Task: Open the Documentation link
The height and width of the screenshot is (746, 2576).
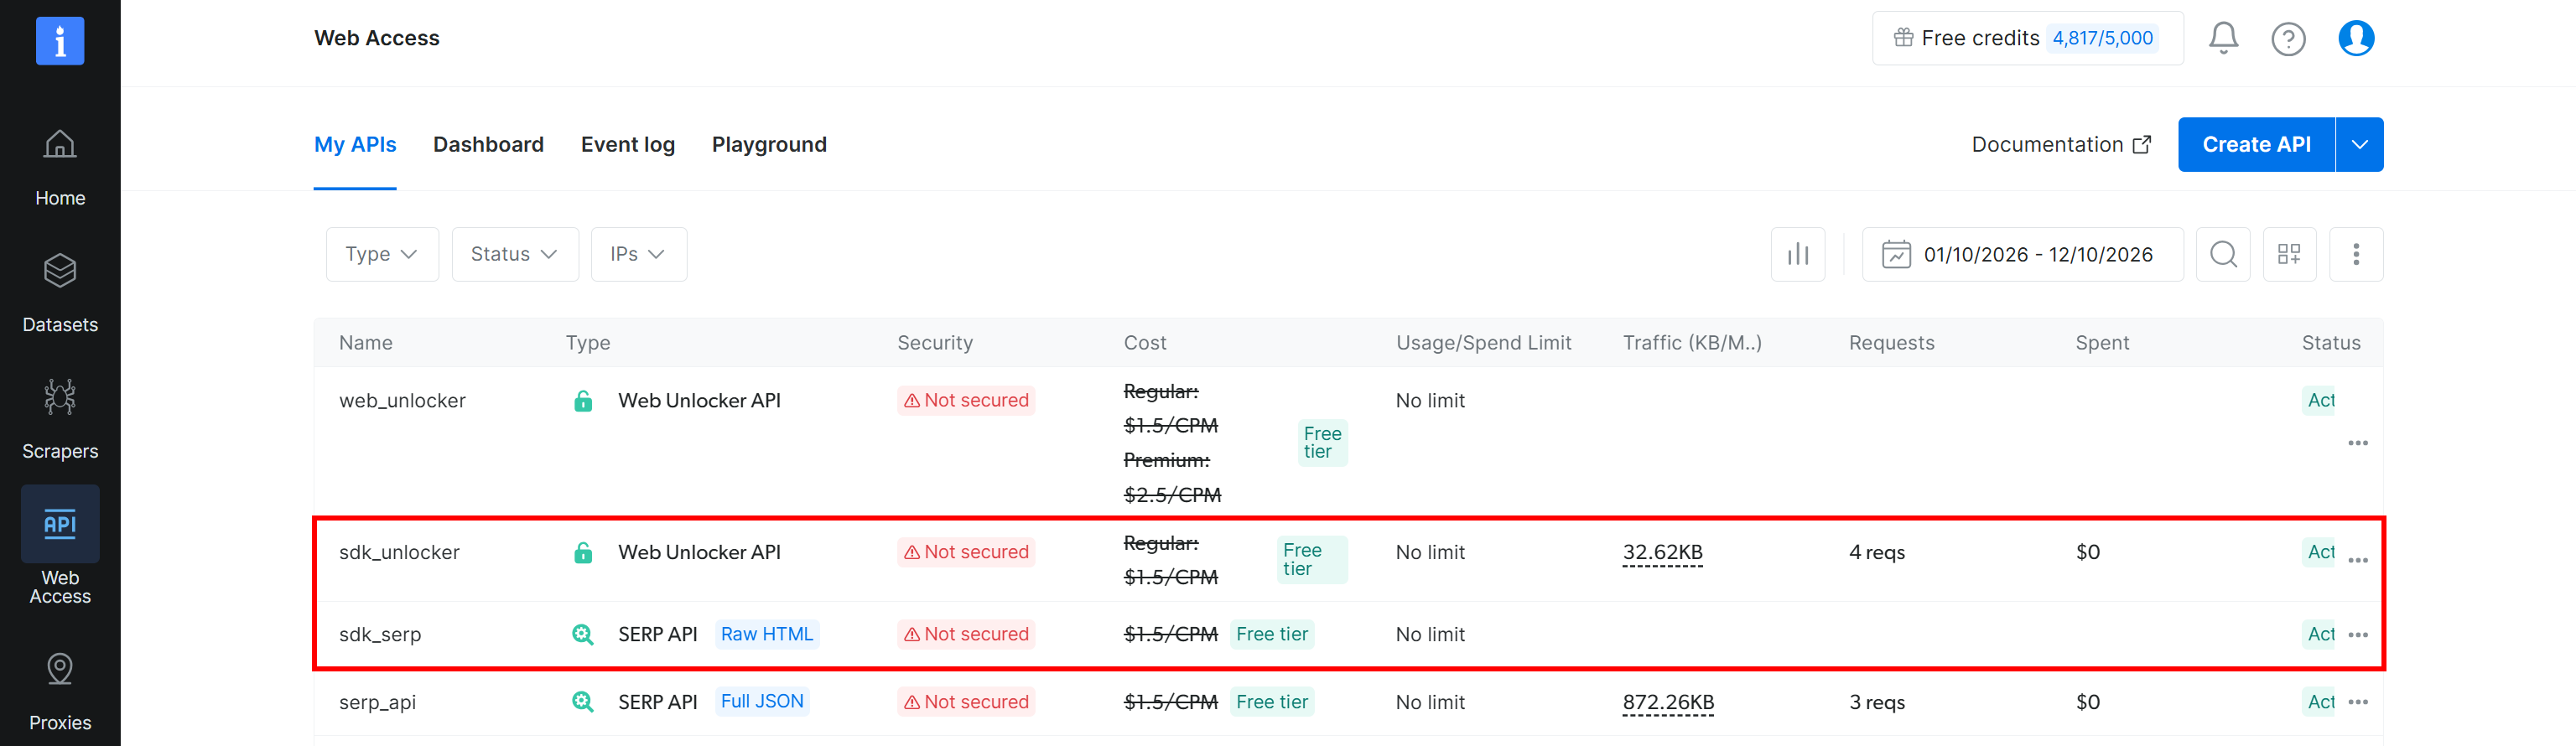Action: point(2060,144)
